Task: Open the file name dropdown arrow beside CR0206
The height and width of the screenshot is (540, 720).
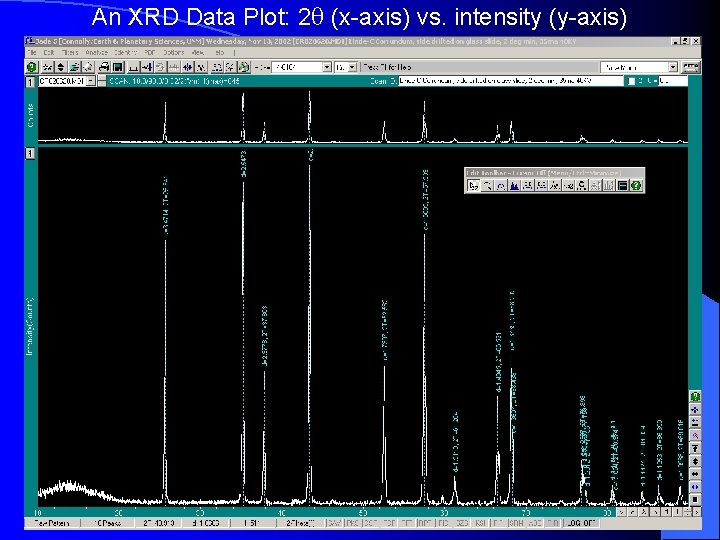Action: (90, 81)
